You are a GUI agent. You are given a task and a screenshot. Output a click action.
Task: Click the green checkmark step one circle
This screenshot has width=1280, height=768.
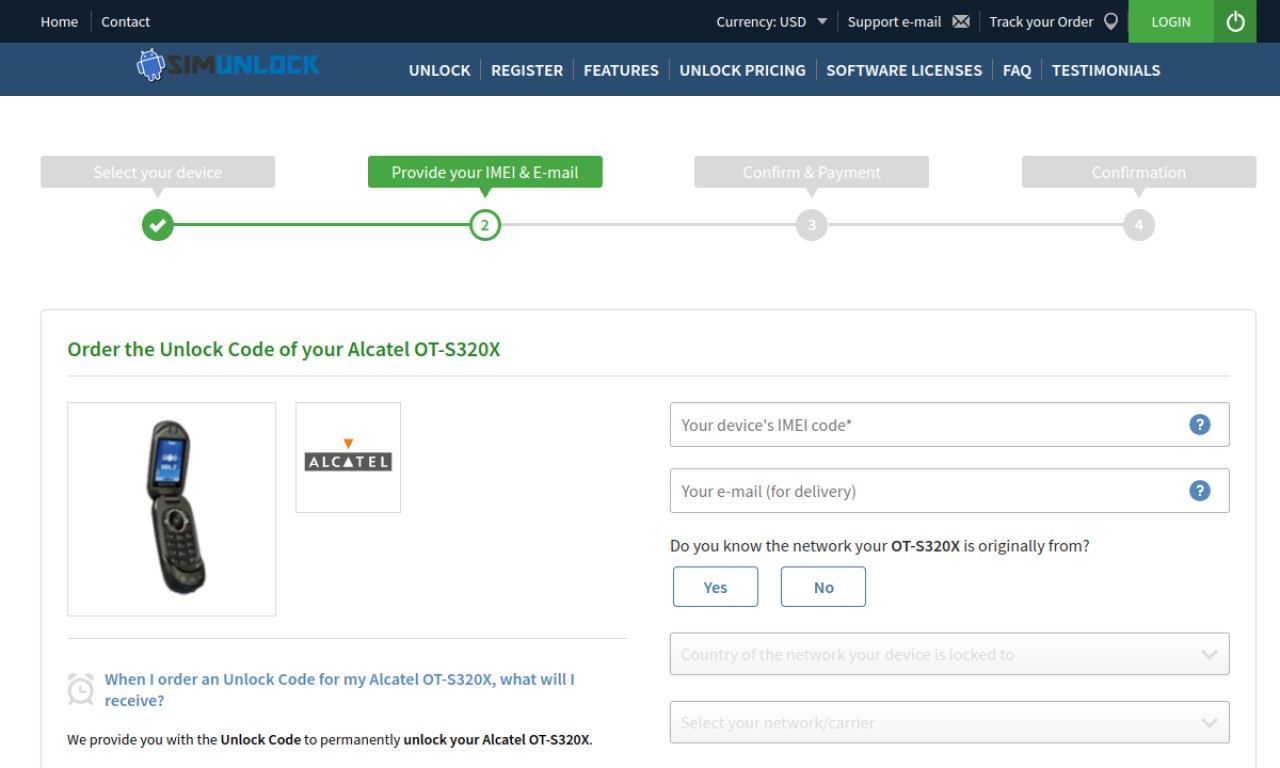[x=157, y=225]
